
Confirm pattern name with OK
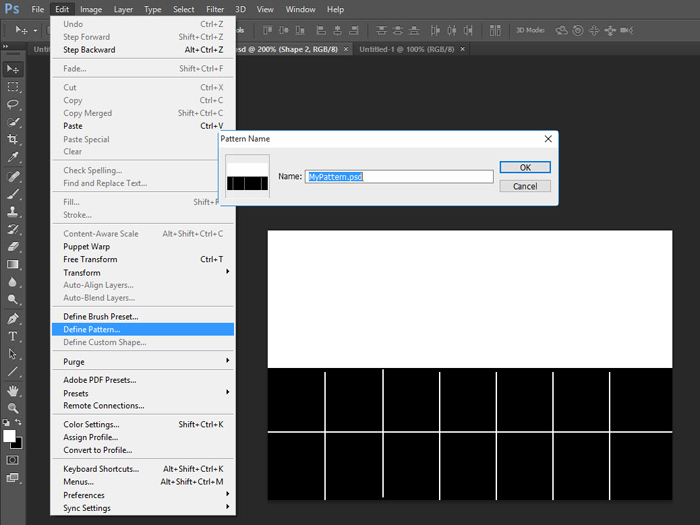tap(525, 167)
